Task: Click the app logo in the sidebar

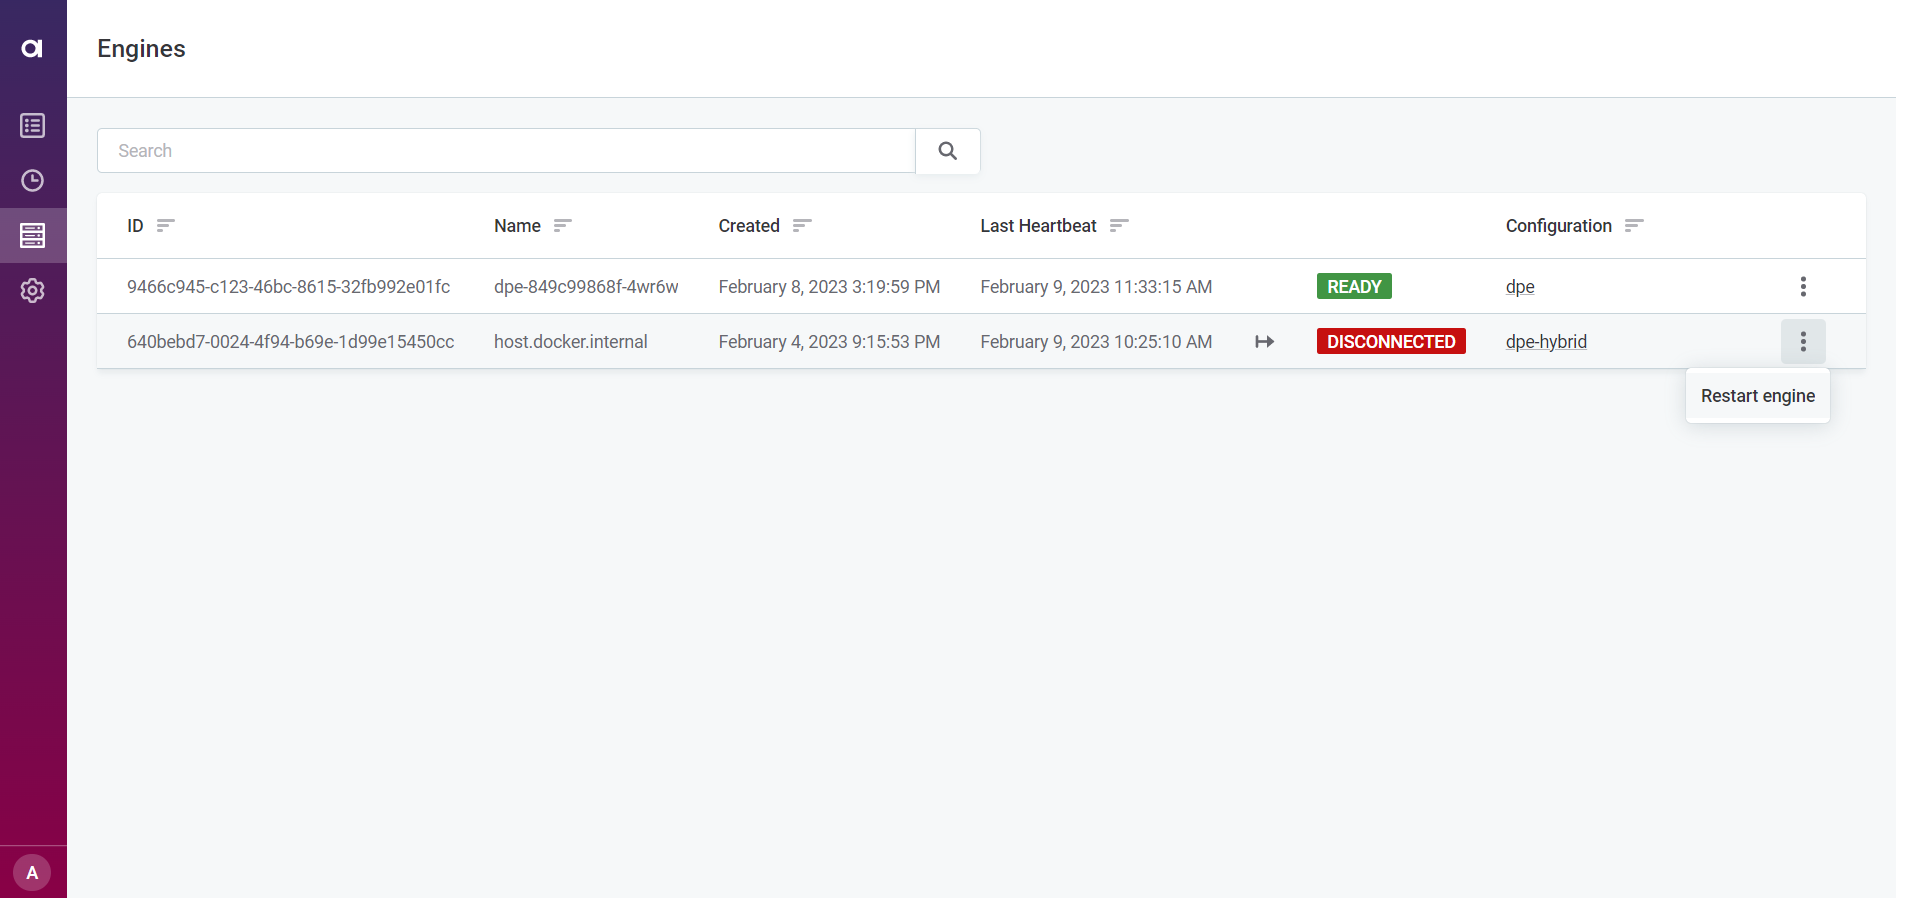Action: coord(32,48)
